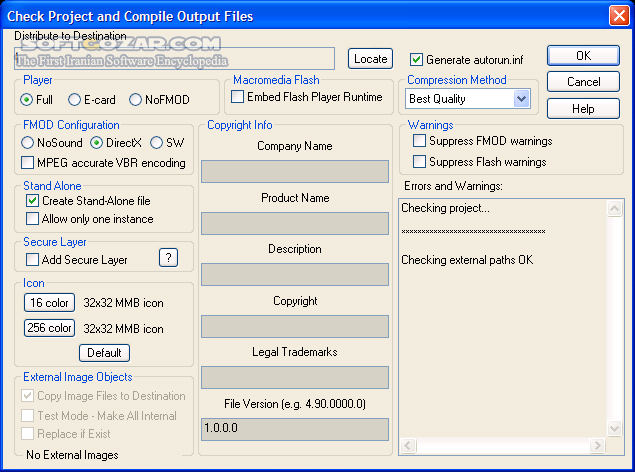The image size is (635, 472).
Task: Click the Company Name input field
Action: coord(295,172)
